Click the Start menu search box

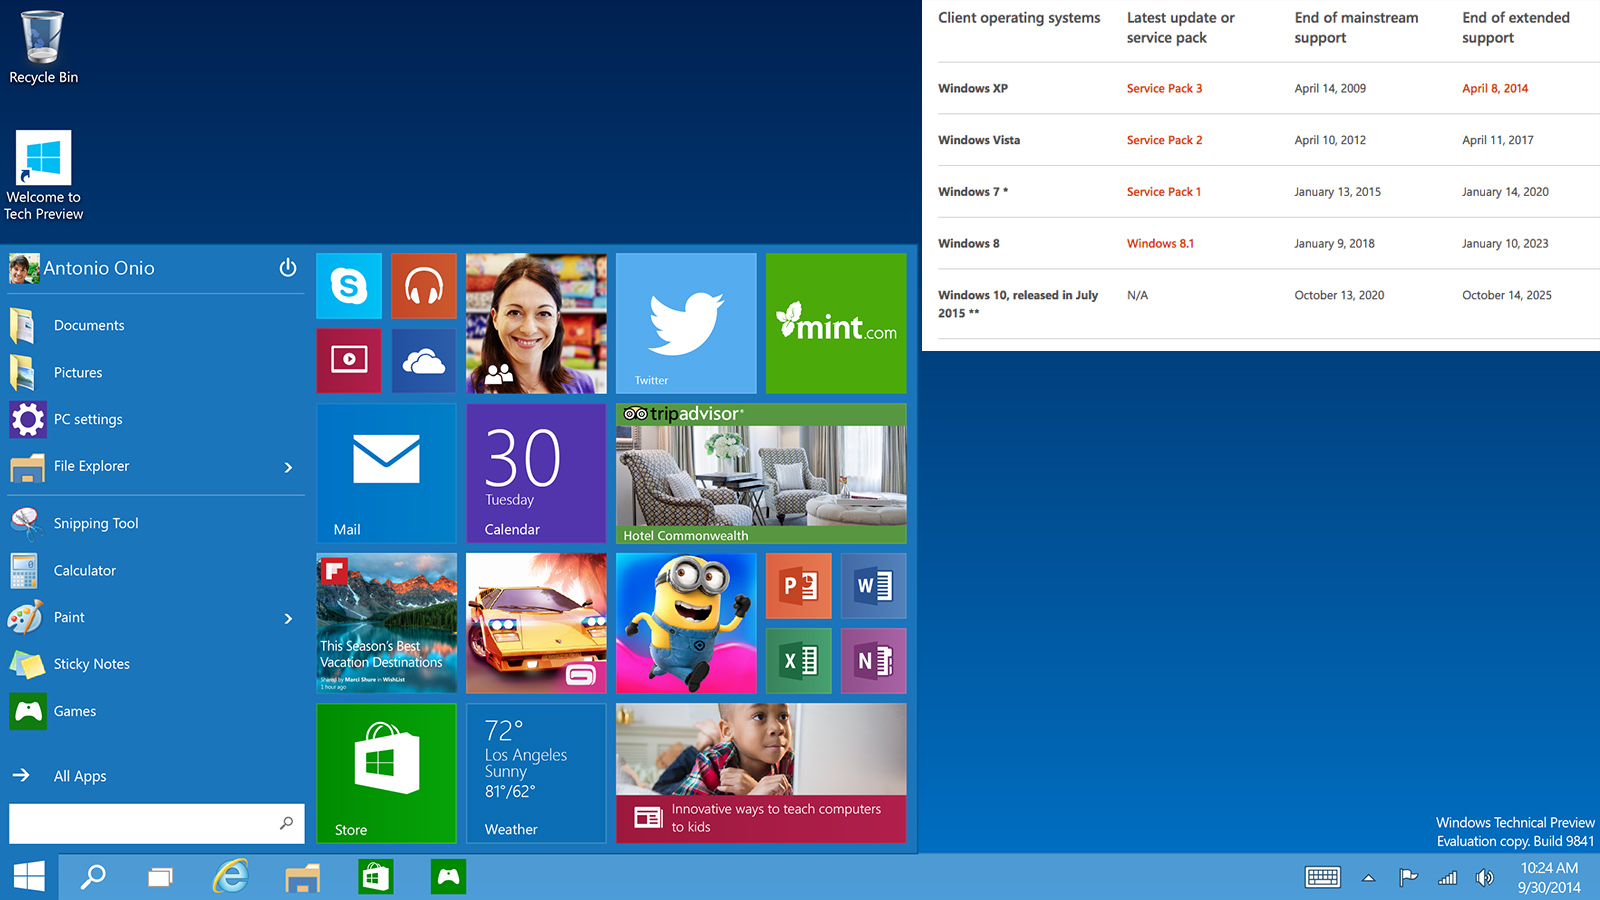pos(145,823)
